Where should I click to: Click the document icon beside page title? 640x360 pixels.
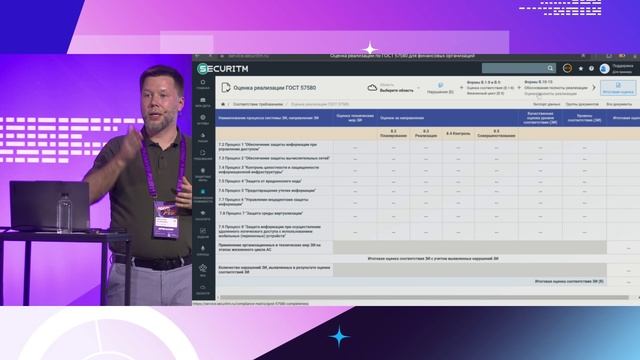226,87
